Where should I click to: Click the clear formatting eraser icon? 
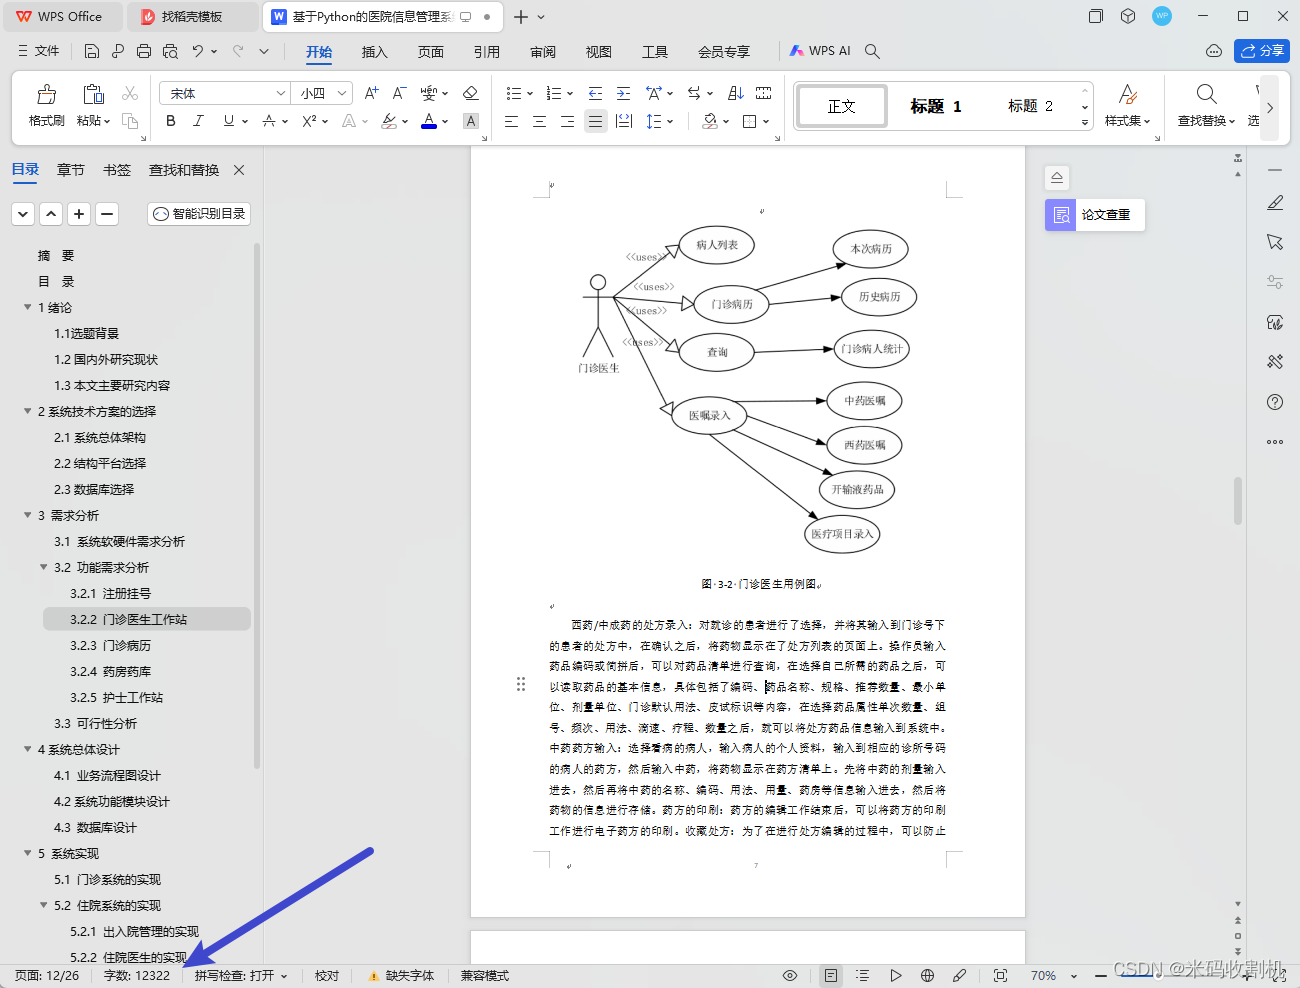pos(470,93)
